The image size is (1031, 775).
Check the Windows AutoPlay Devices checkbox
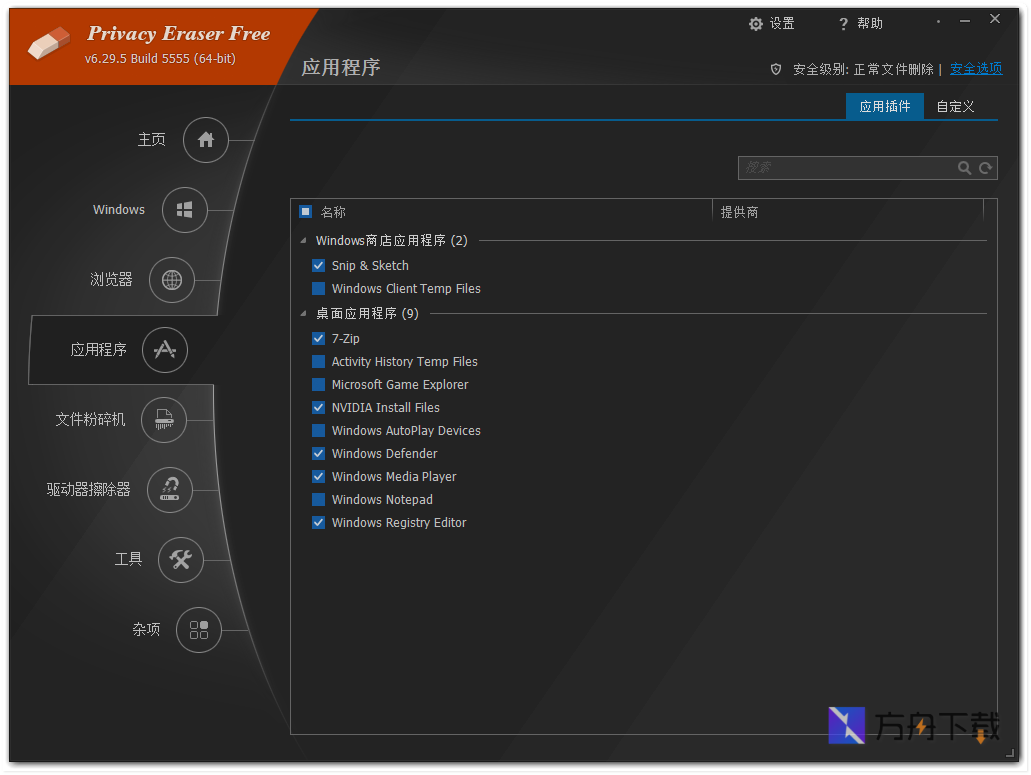point(318,431)
